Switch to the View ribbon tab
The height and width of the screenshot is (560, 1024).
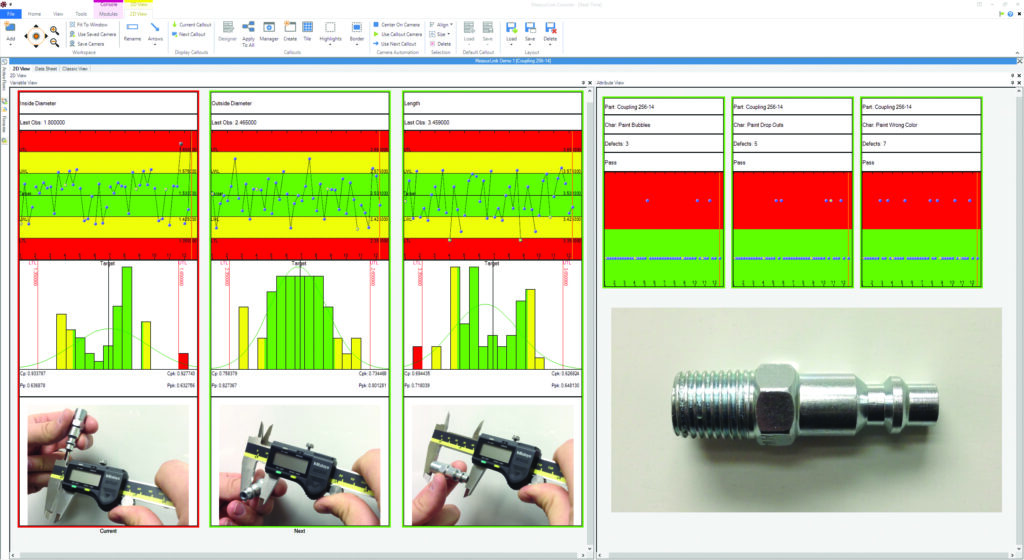point(58,14)
